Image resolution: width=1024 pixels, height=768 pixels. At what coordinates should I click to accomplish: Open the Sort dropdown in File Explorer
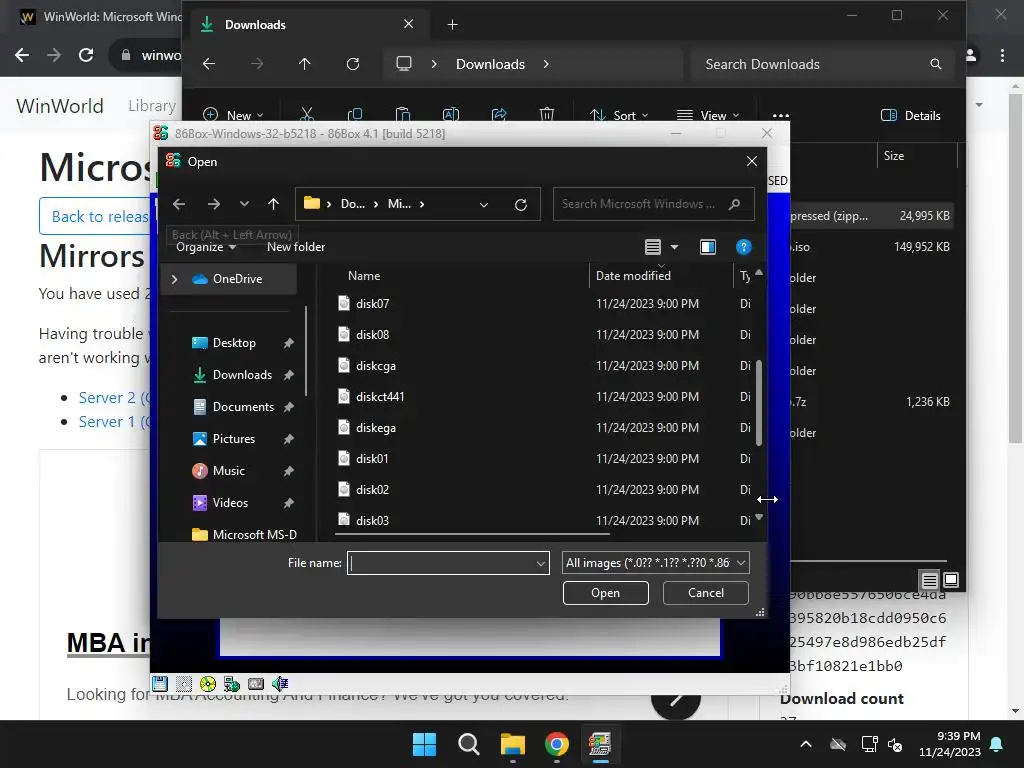618,116
